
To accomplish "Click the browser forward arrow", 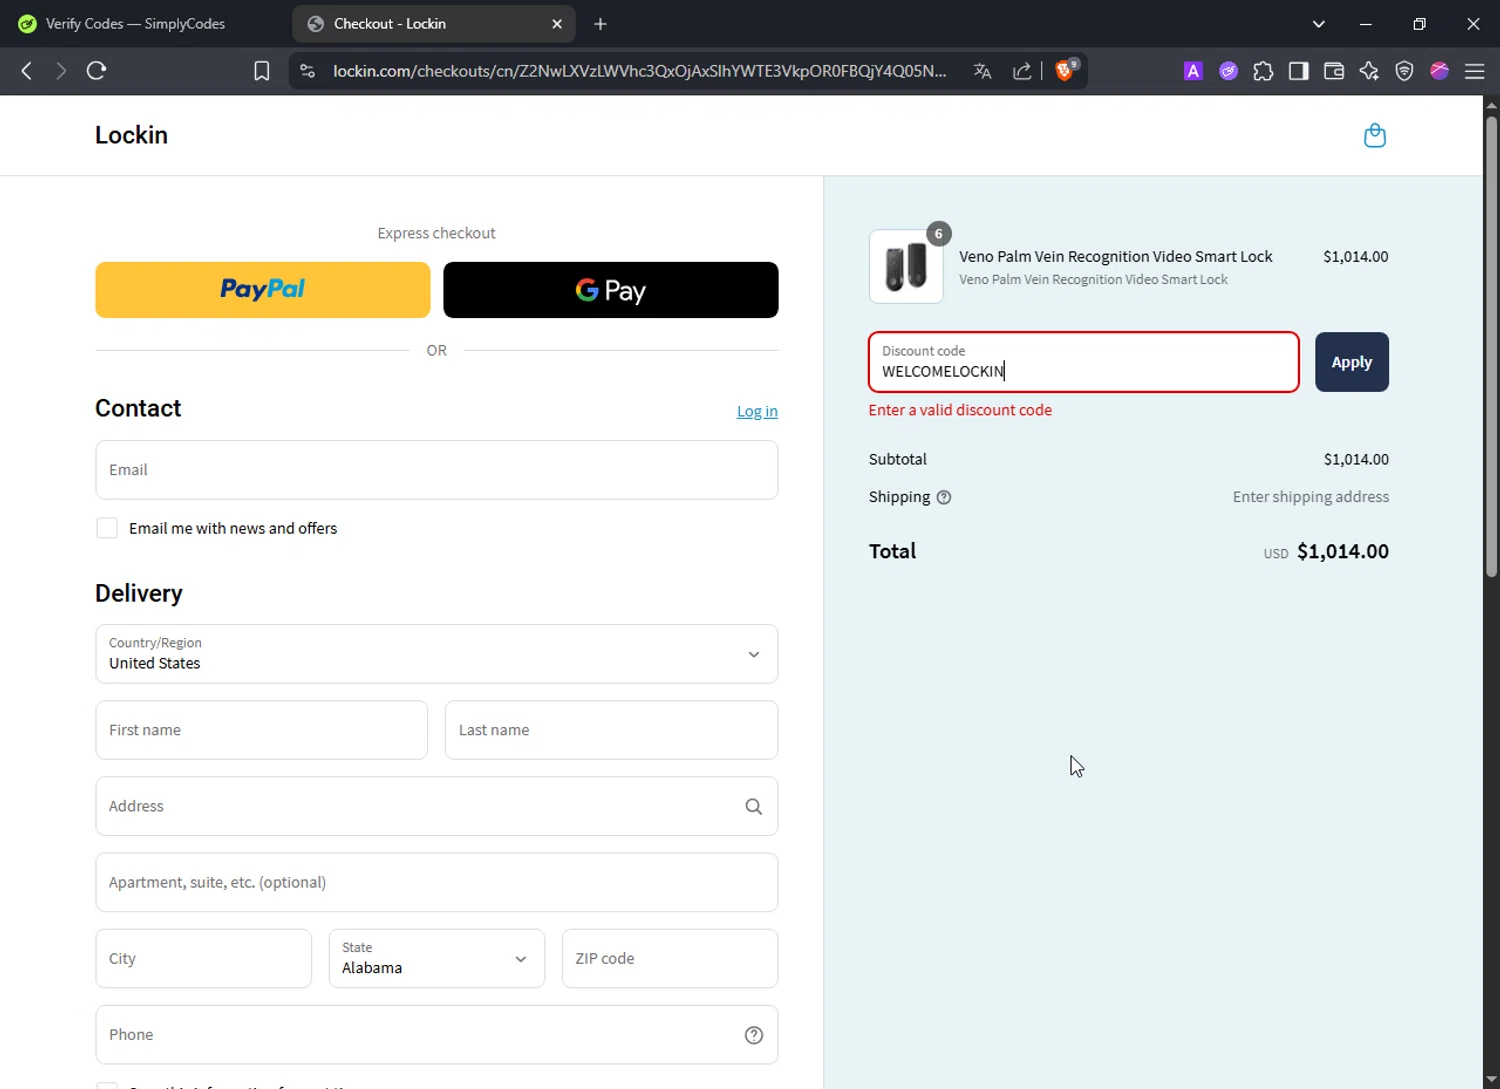I will point(61,71).
